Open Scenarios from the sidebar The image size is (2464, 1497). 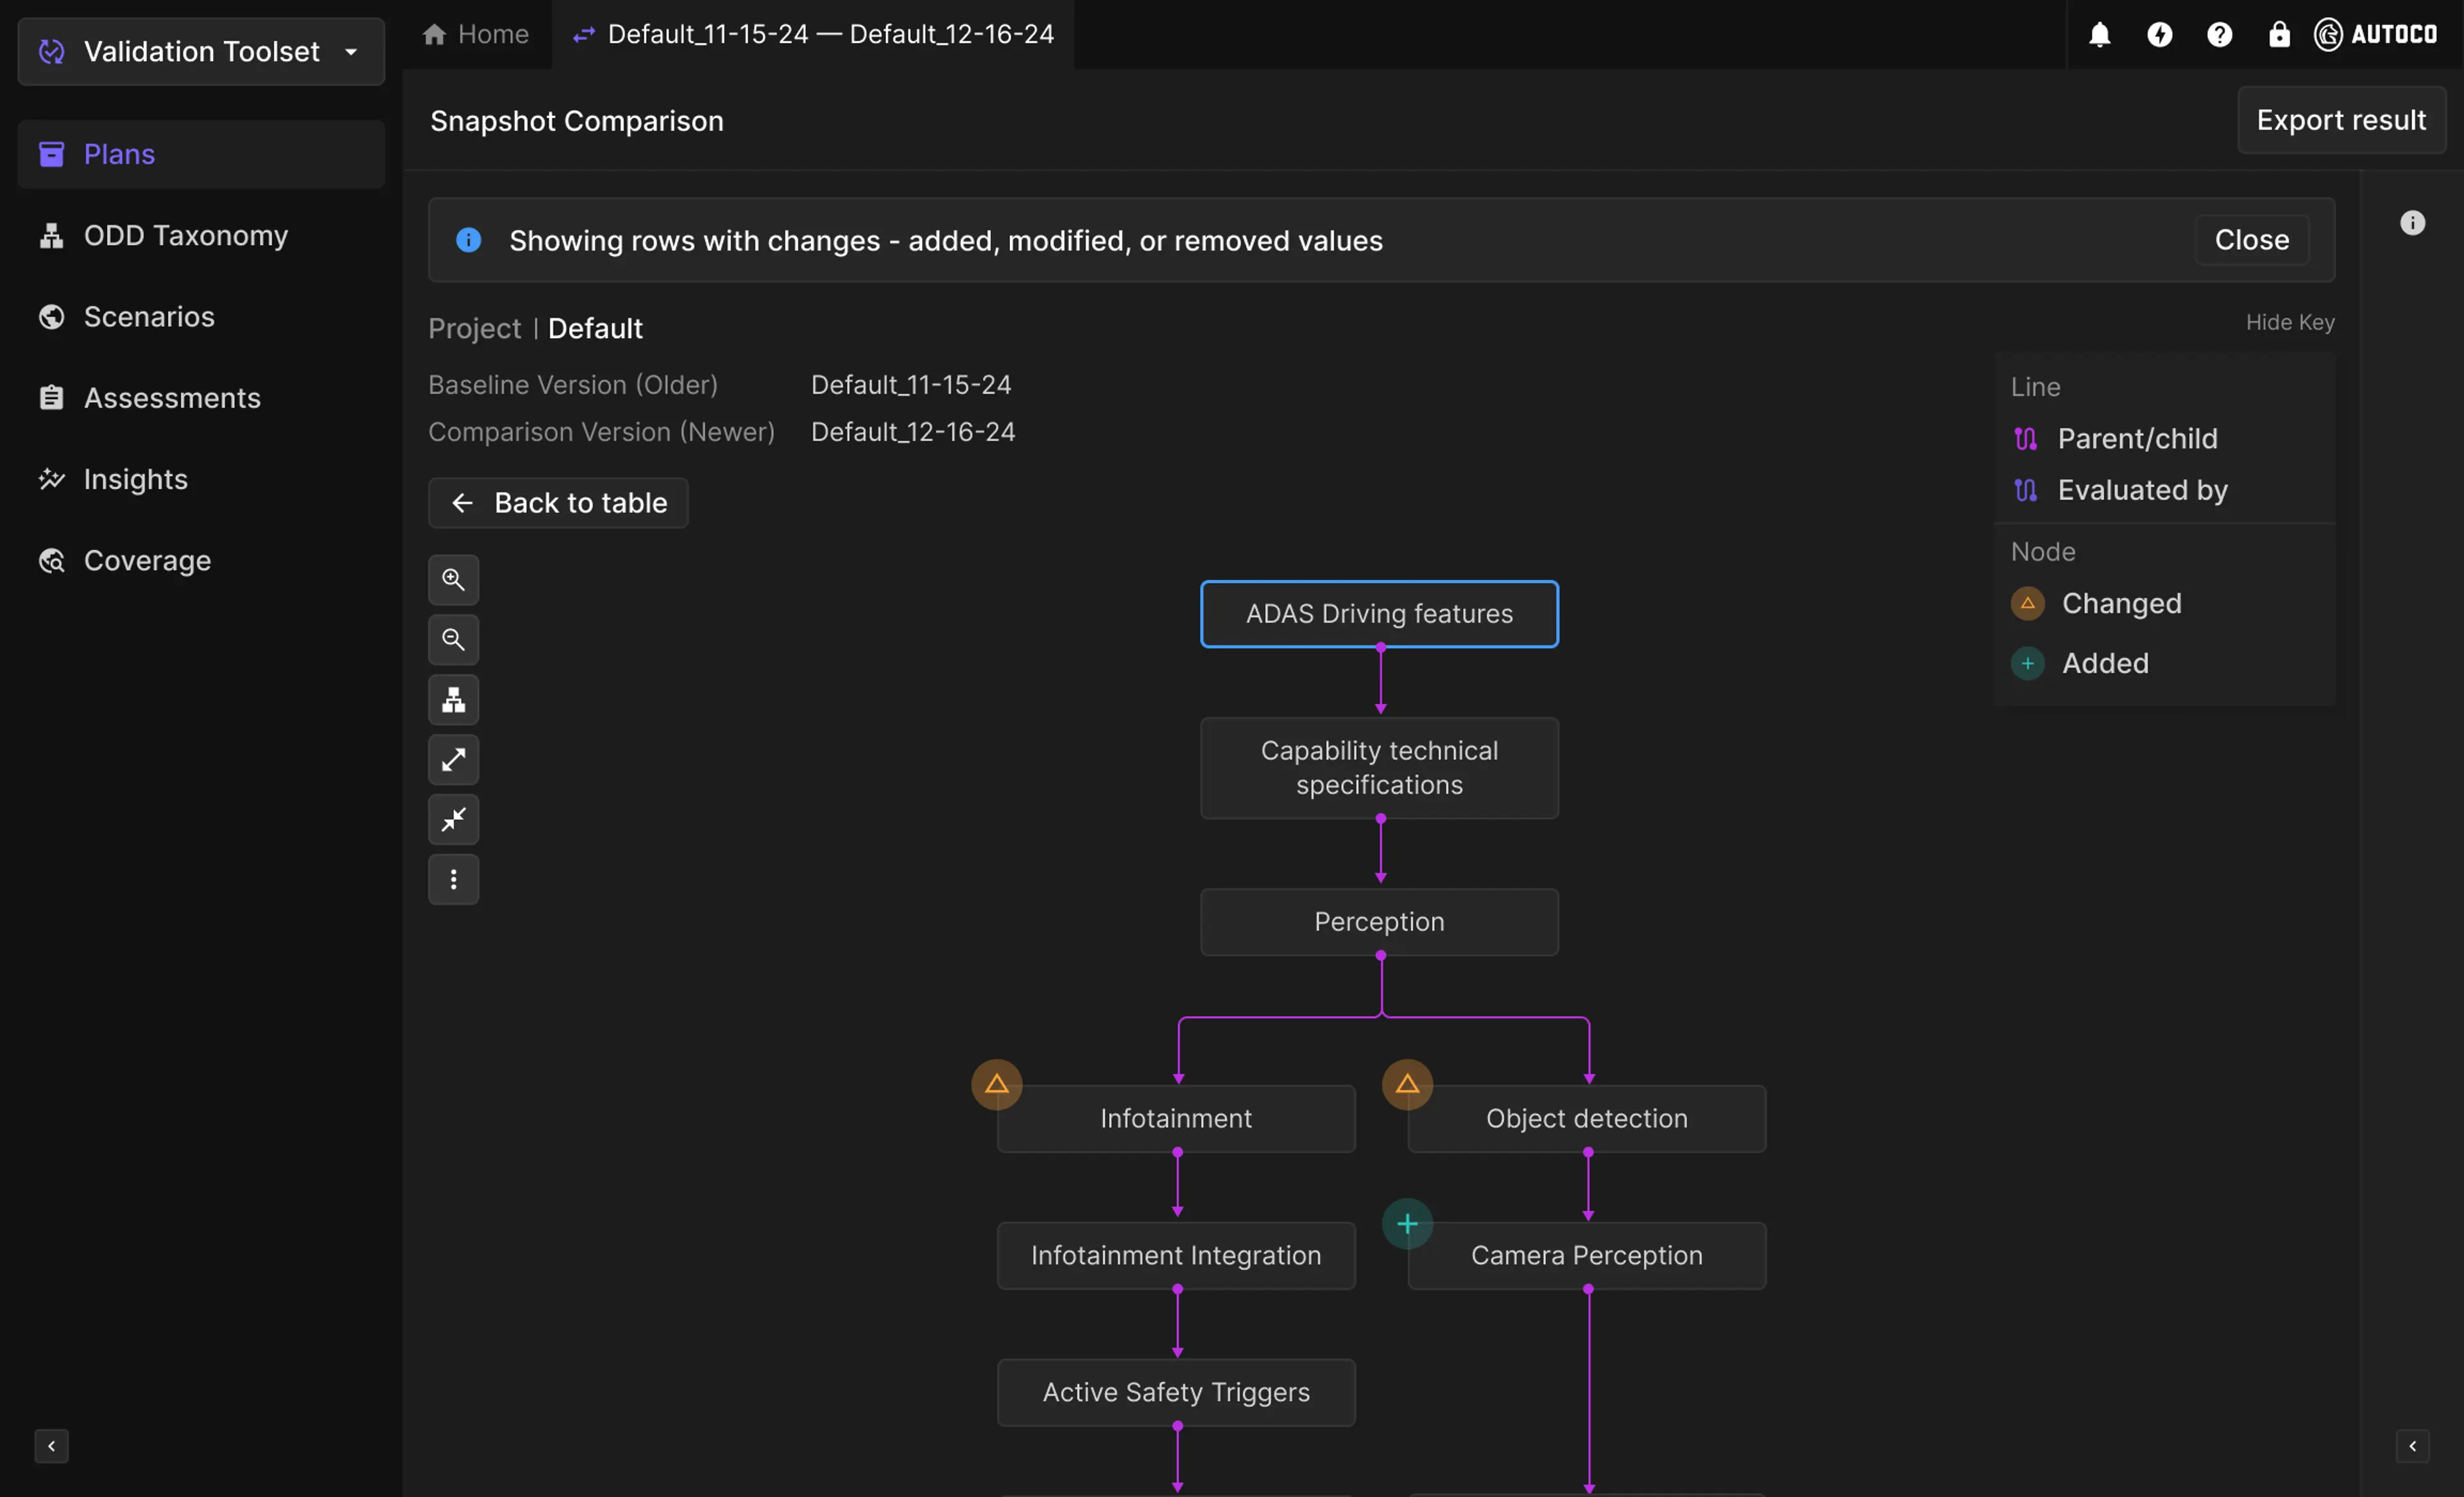(201, 316)
